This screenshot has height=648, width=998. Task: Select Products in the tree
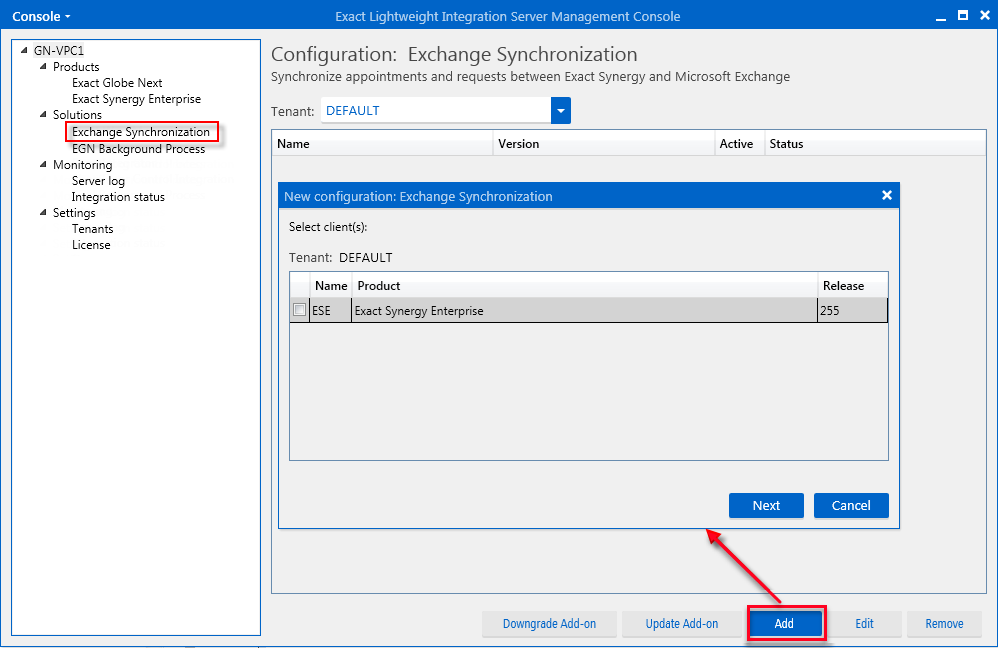coord(76,67)
